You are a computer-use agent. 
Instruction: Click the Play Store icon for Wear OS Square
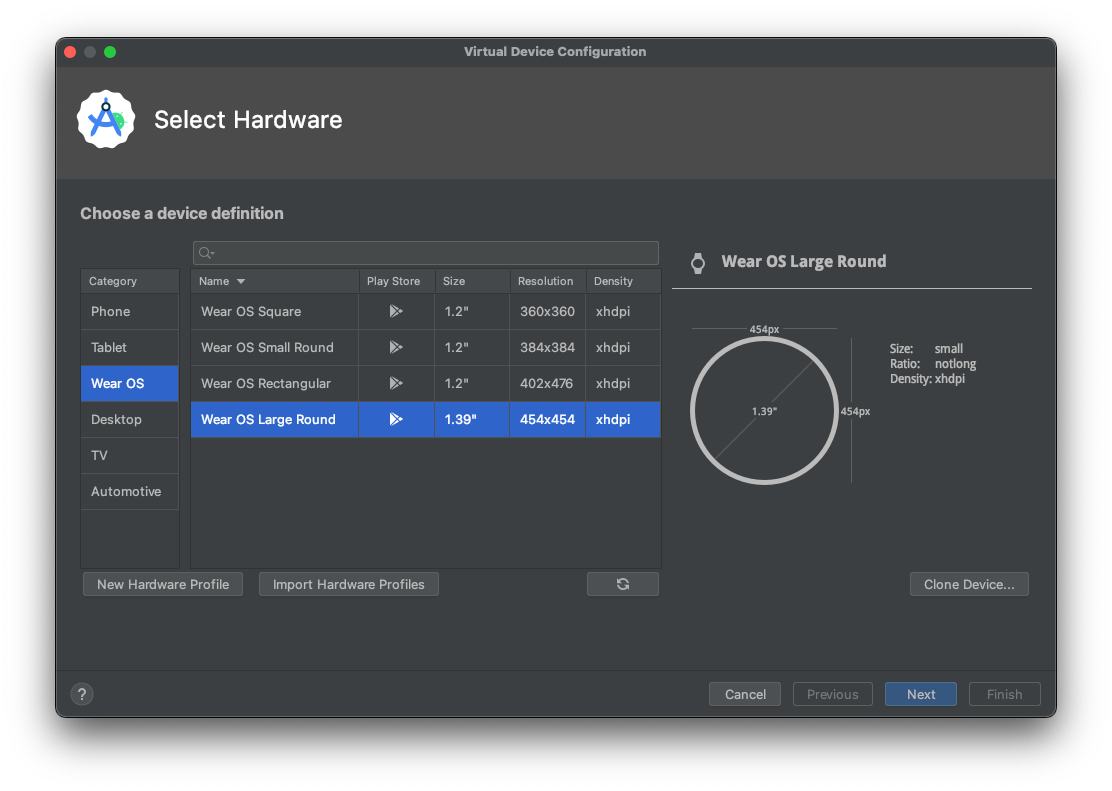(396, 311)
